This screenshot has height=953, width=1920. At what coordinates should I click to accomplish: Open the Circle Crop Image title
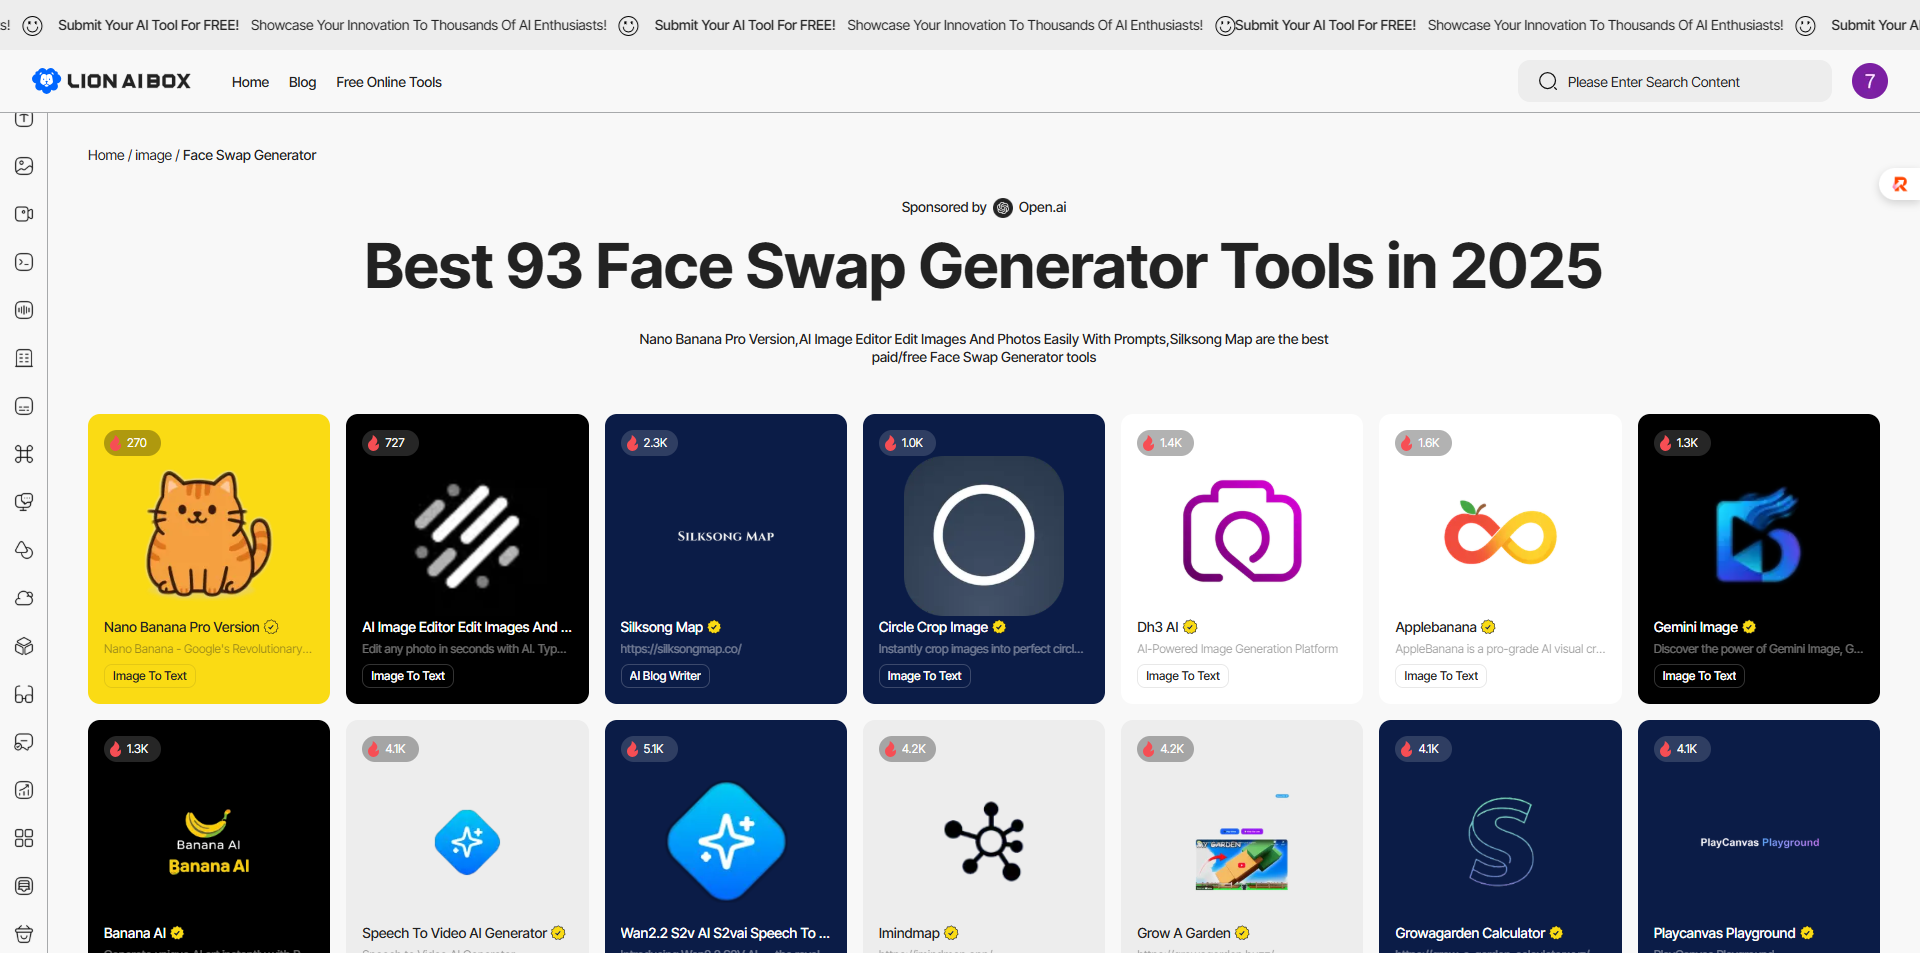click(x=933, y=627)
